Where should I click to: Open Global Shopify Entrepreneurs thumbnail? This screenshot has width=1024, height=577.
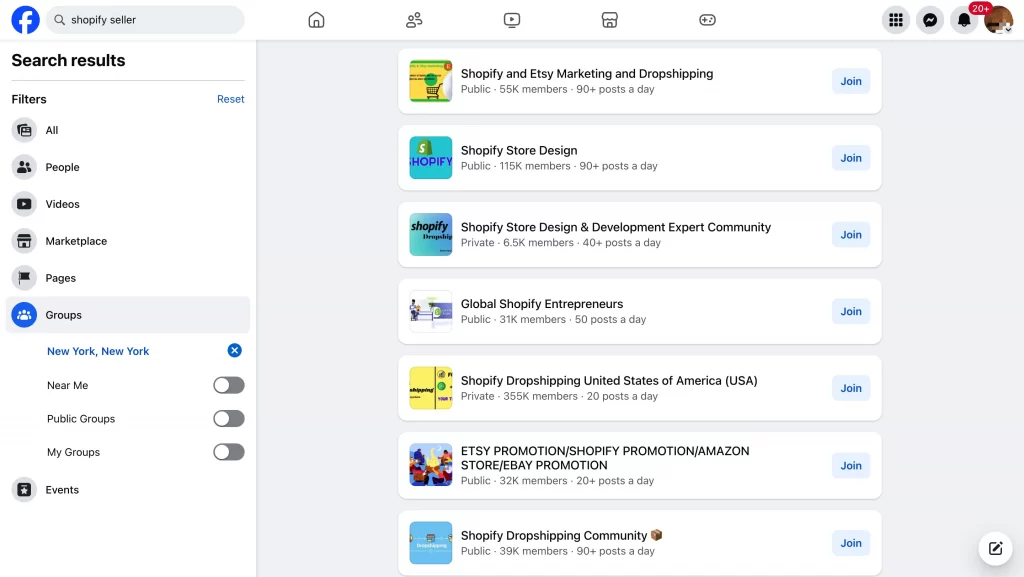(x=430, y=311)
